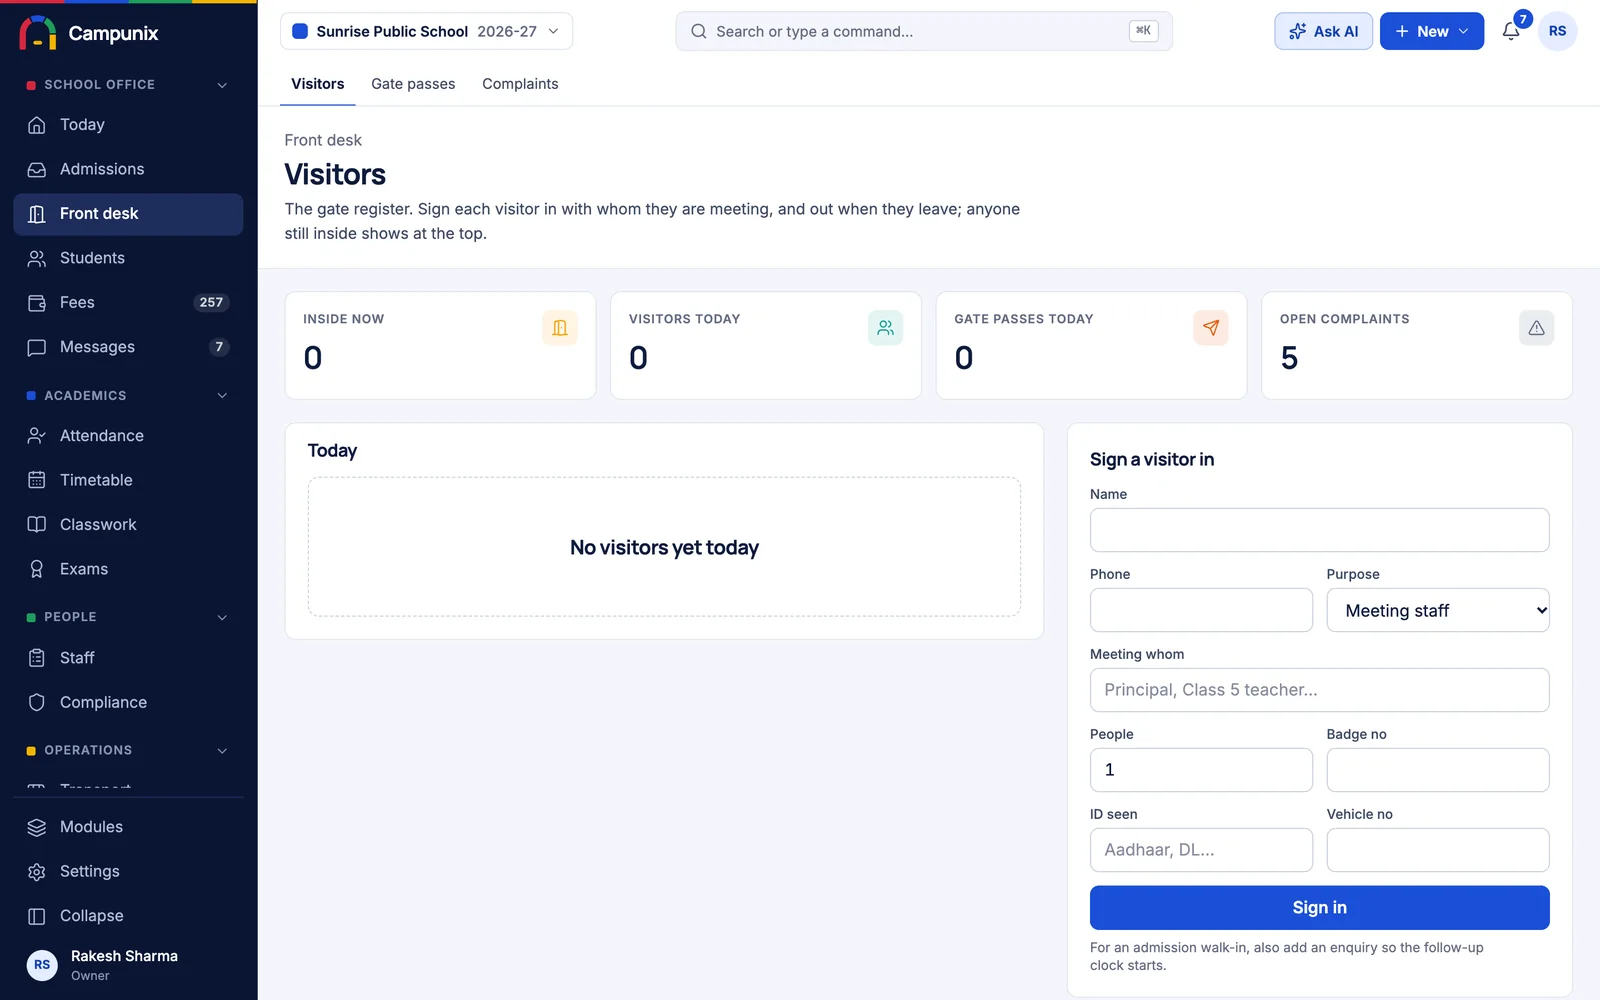Image resolution: width=1600 pixels, height=1000 pixels.
Task: Collapse the People section
Action: [222, 617]
